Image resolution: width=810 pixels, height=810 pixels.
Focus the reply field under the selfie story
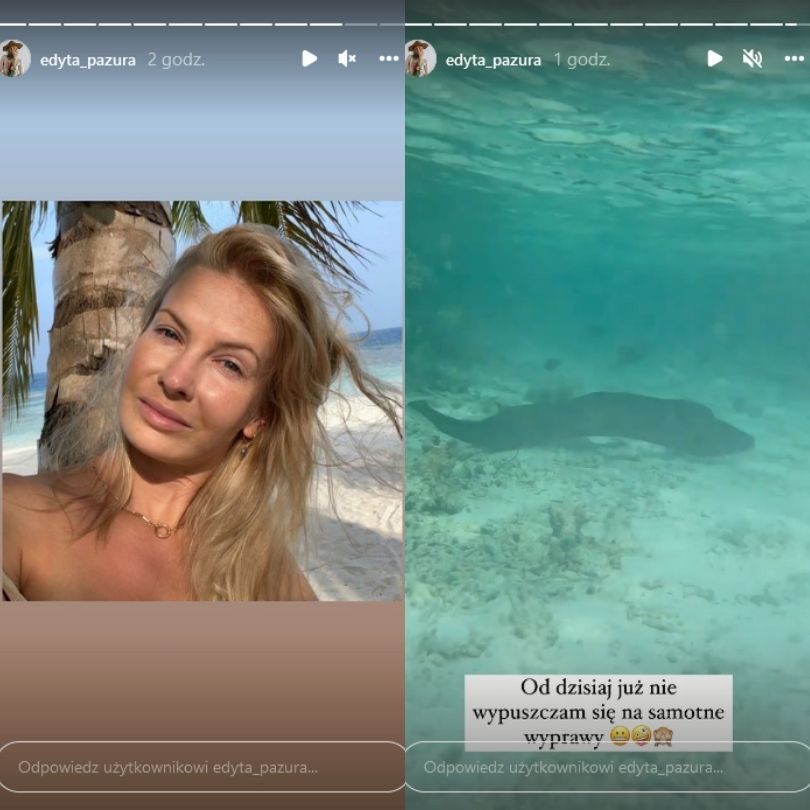pyautogui.click(x=202, y=767)
